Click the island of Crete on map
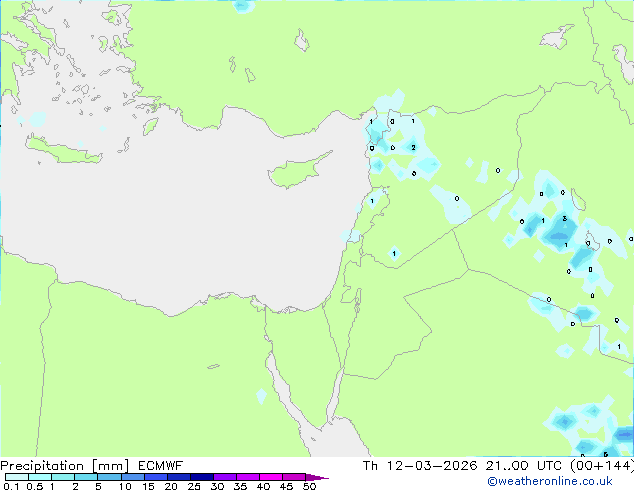634x490 pixels. pos(63,151)
